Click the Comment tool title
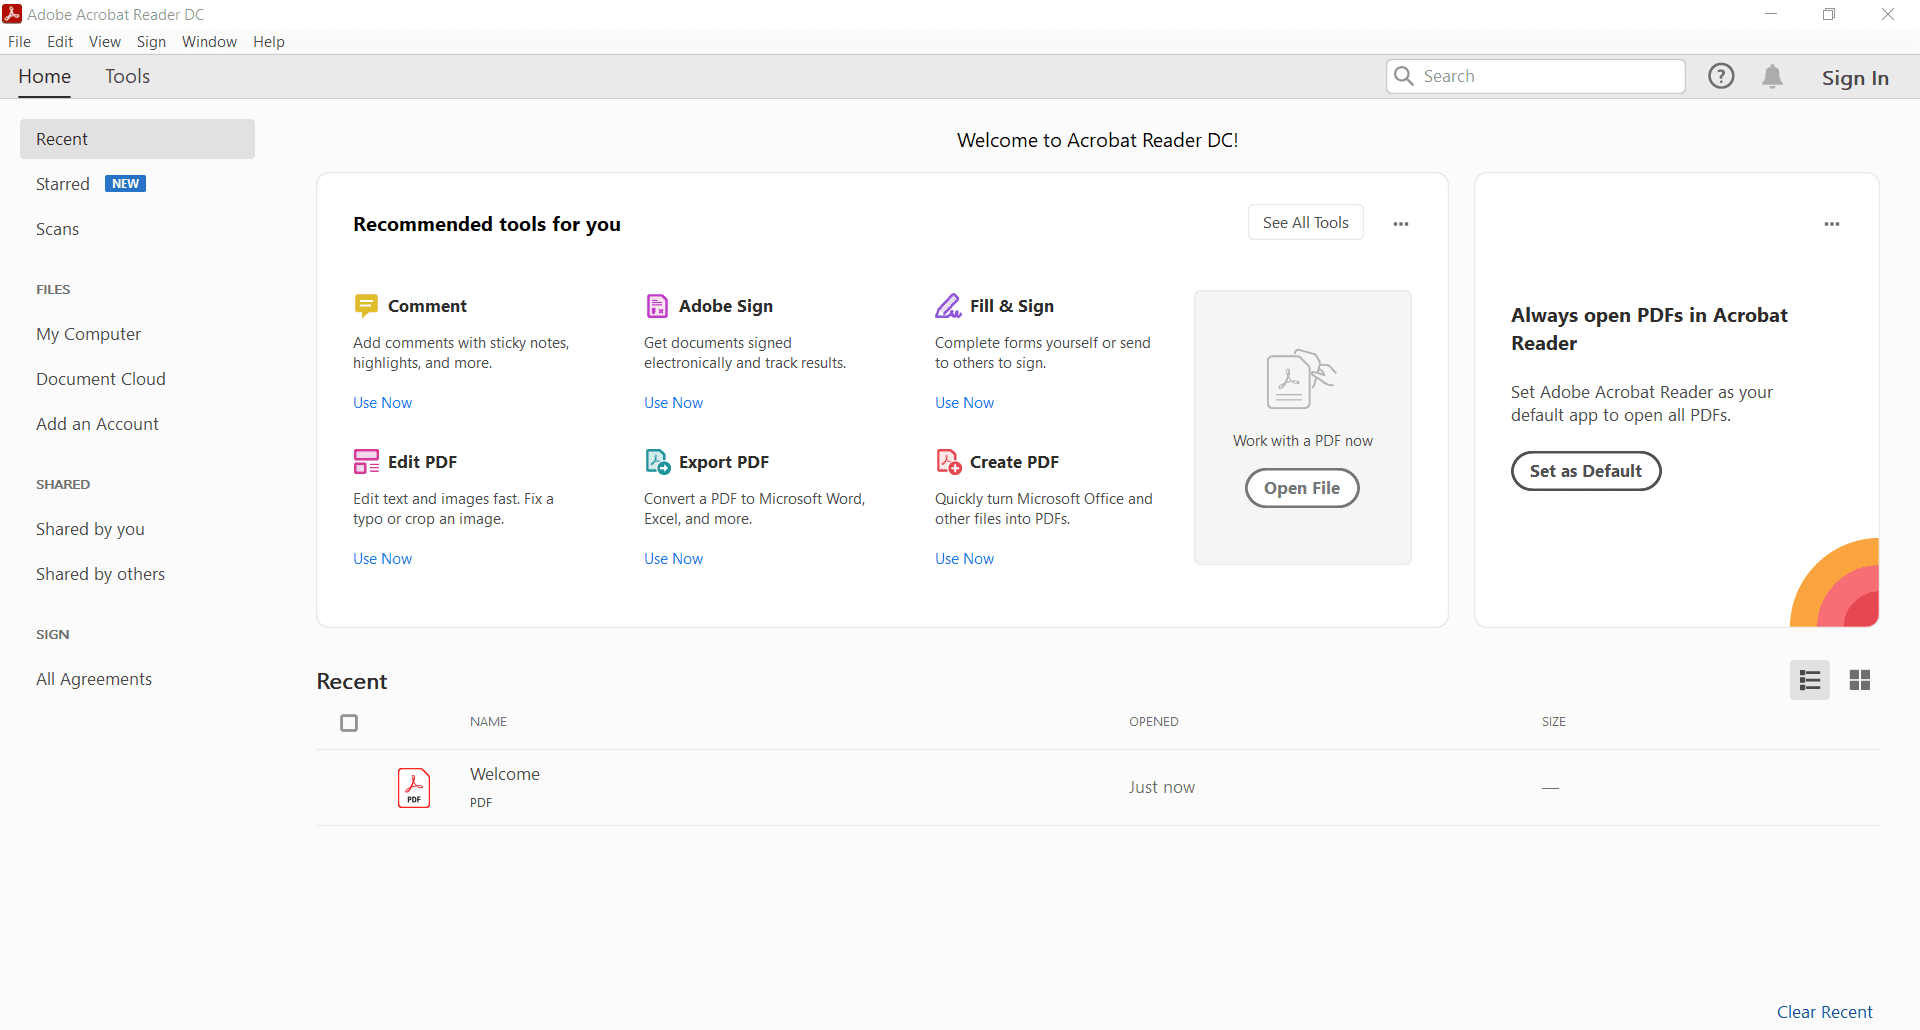This screenshot has height=1030, width=1920. point(427,306)
